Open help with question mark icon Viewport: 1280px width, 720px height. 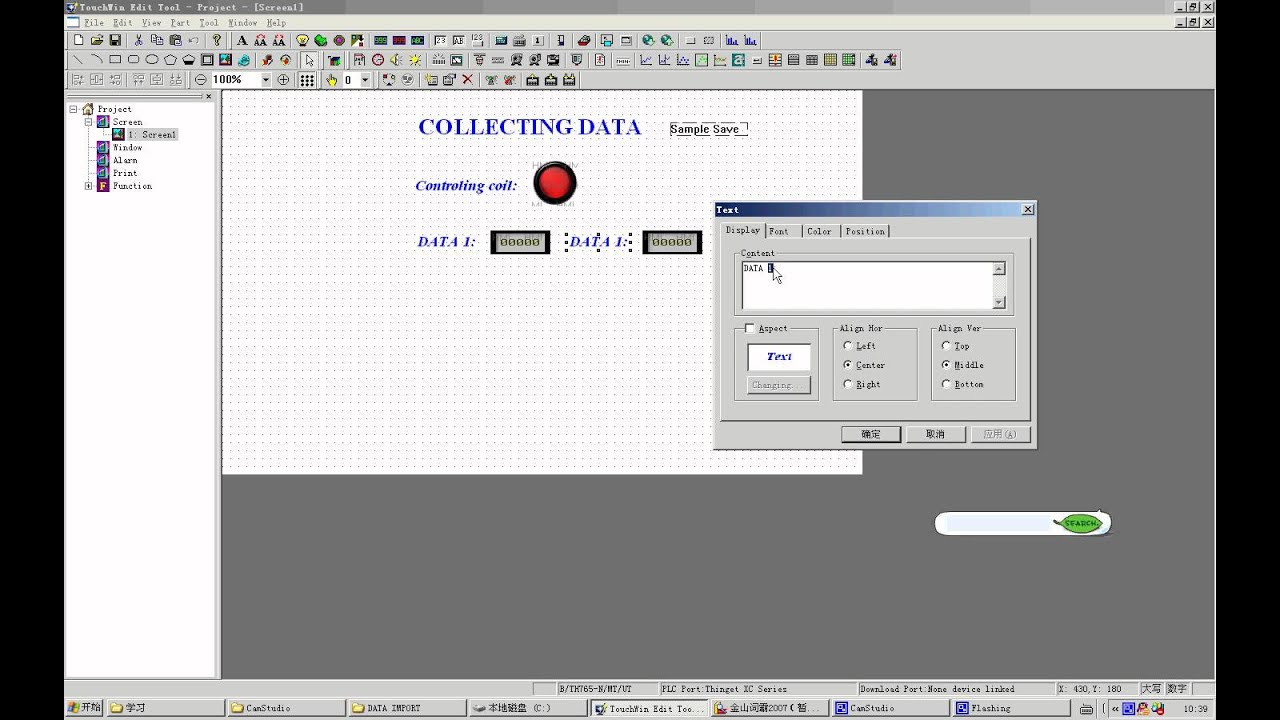[216, 40]
